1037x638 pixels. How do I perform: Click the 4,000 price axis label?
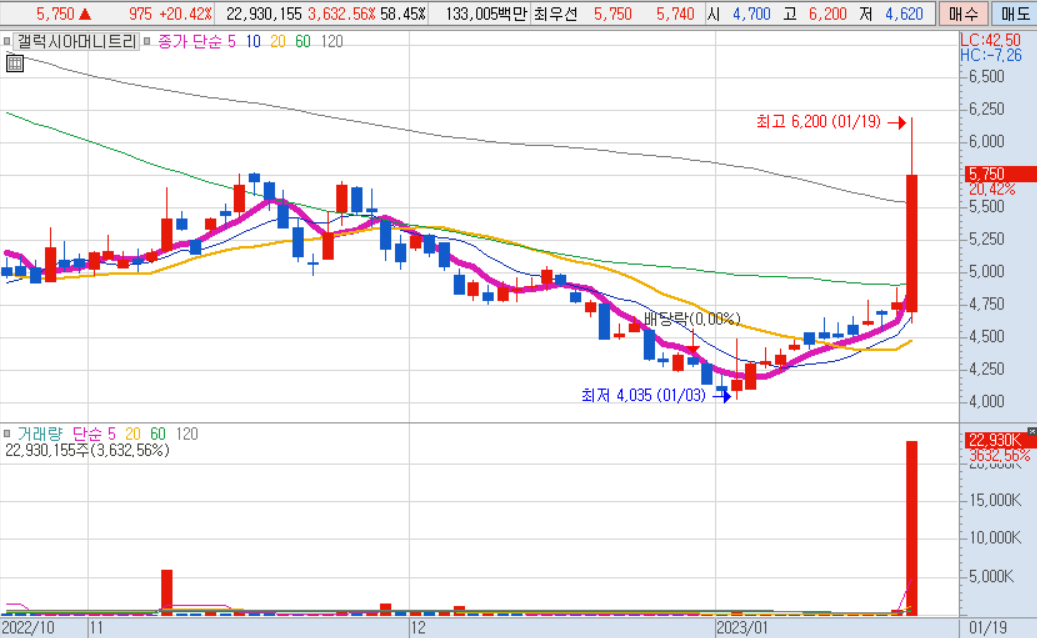click(987, 401)
